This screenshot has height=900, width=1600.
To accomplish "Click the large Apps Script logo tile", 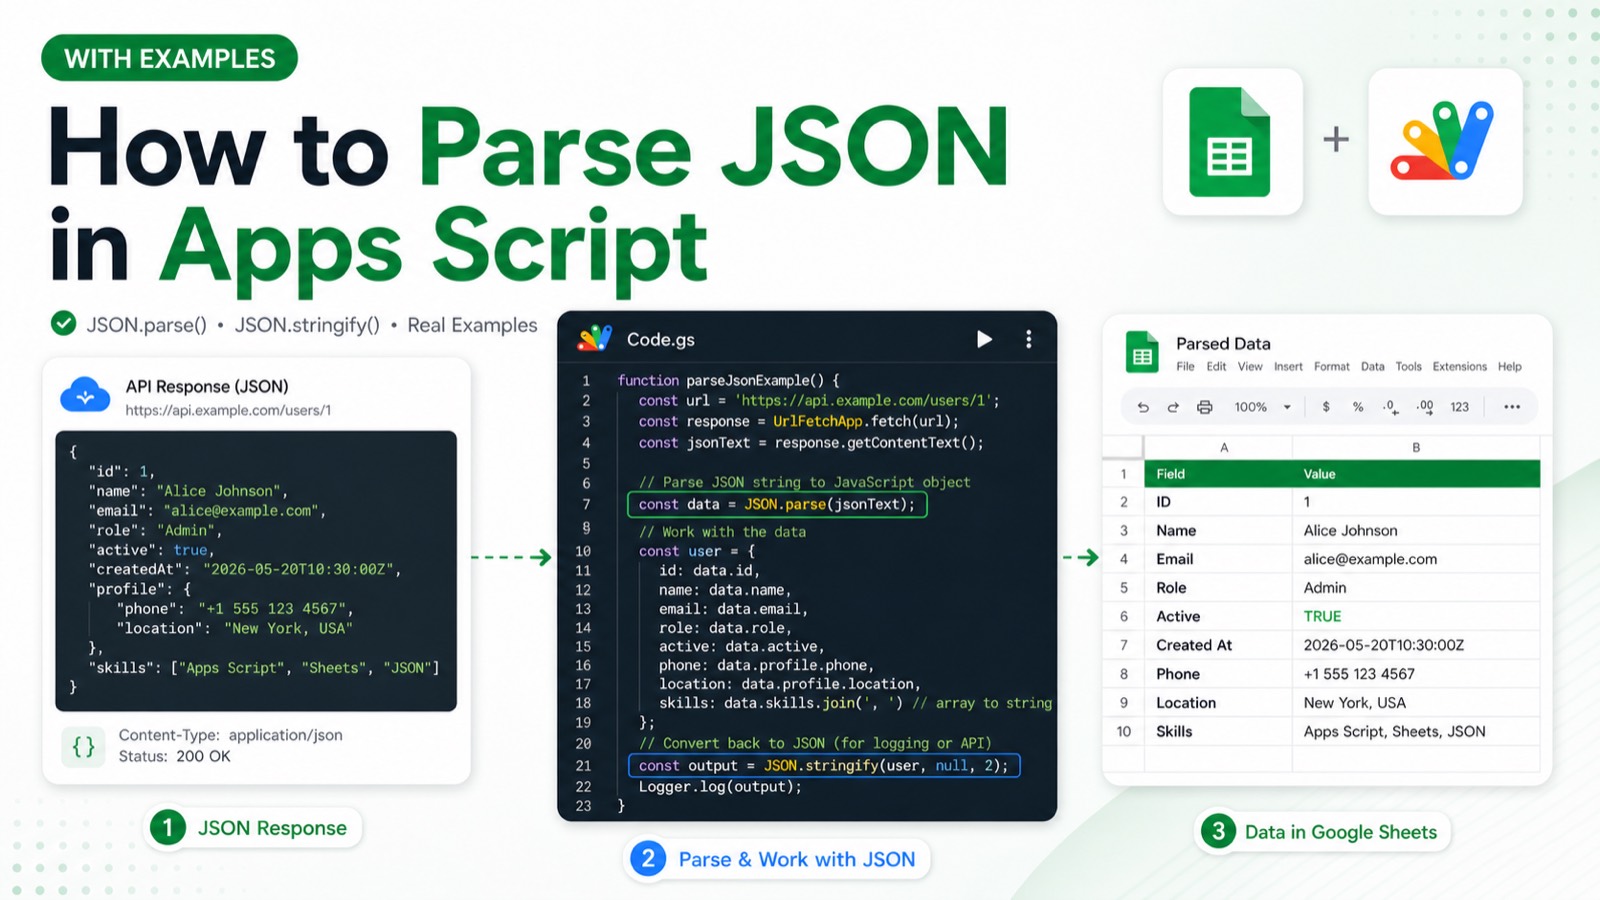I will point(1445,141).
